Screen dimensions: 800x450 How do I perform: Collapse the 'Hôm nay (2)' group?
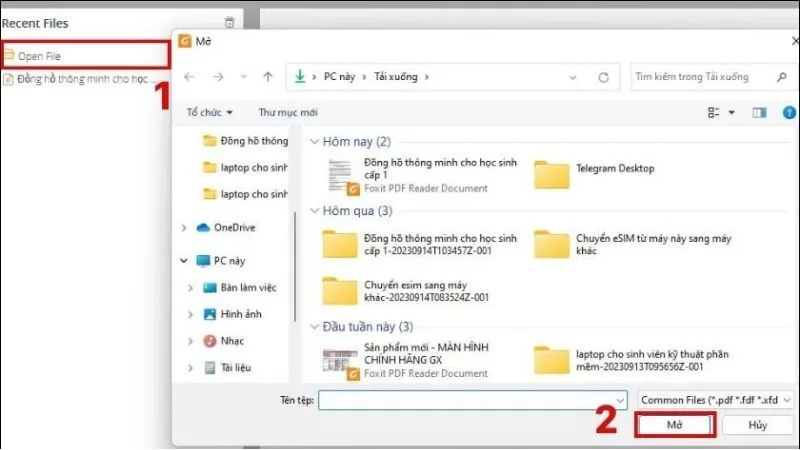point(314,142)
